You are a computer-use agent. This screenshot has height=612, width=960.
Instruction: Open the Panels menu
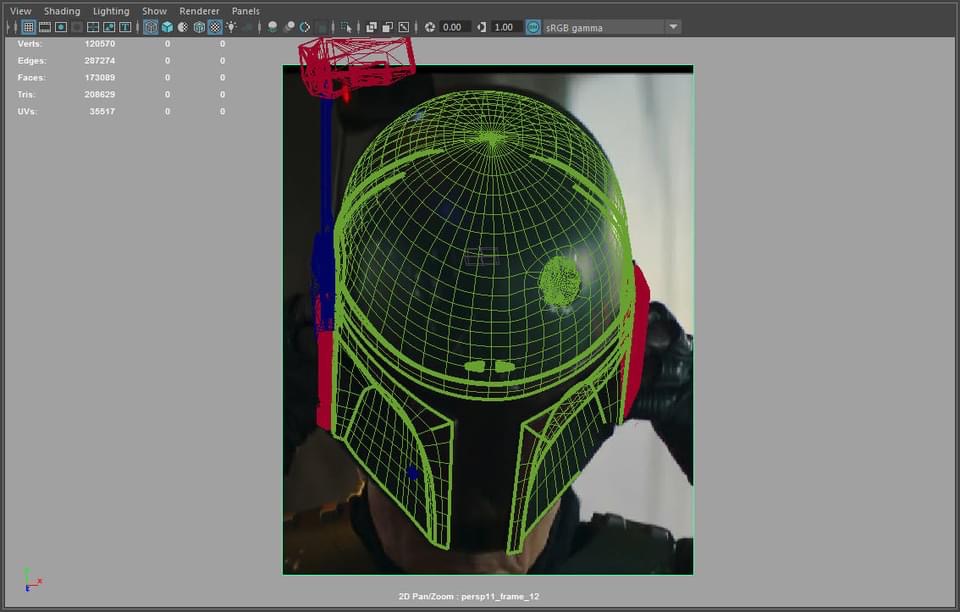(x=245, y=11)
